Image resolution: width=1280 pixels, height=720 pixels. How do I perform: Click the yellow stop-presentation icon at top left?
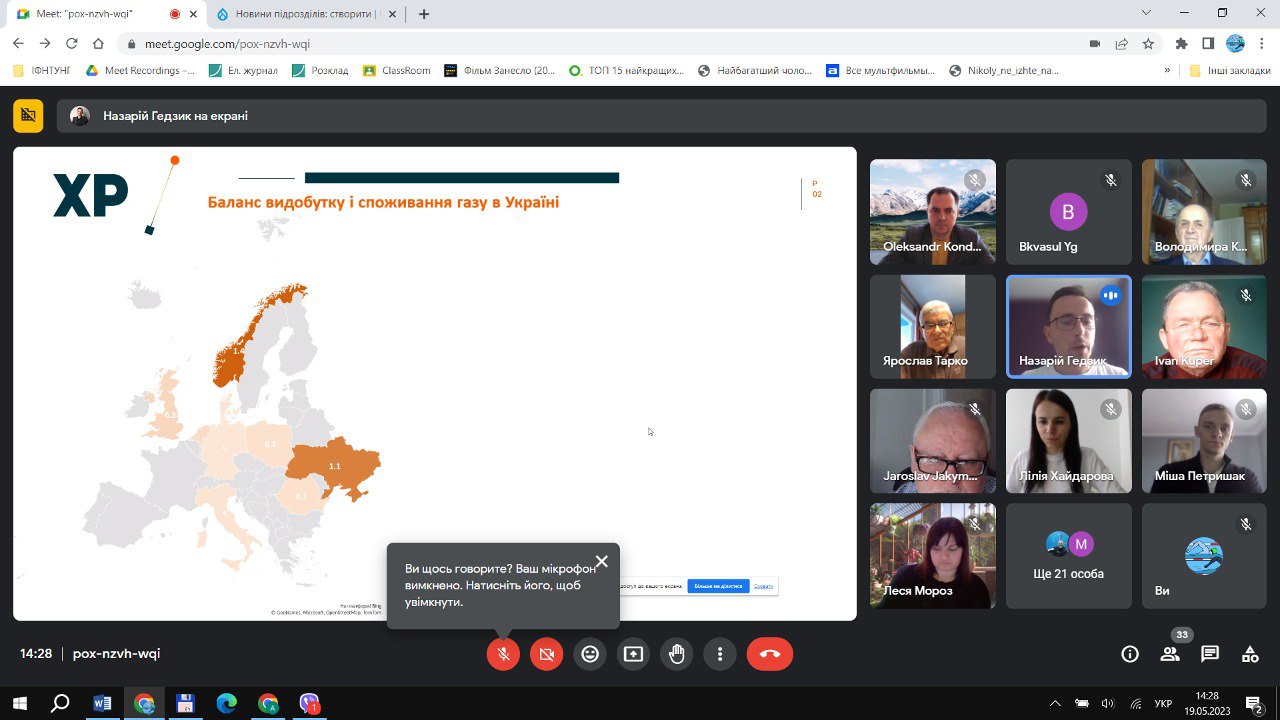pos(28,116)
